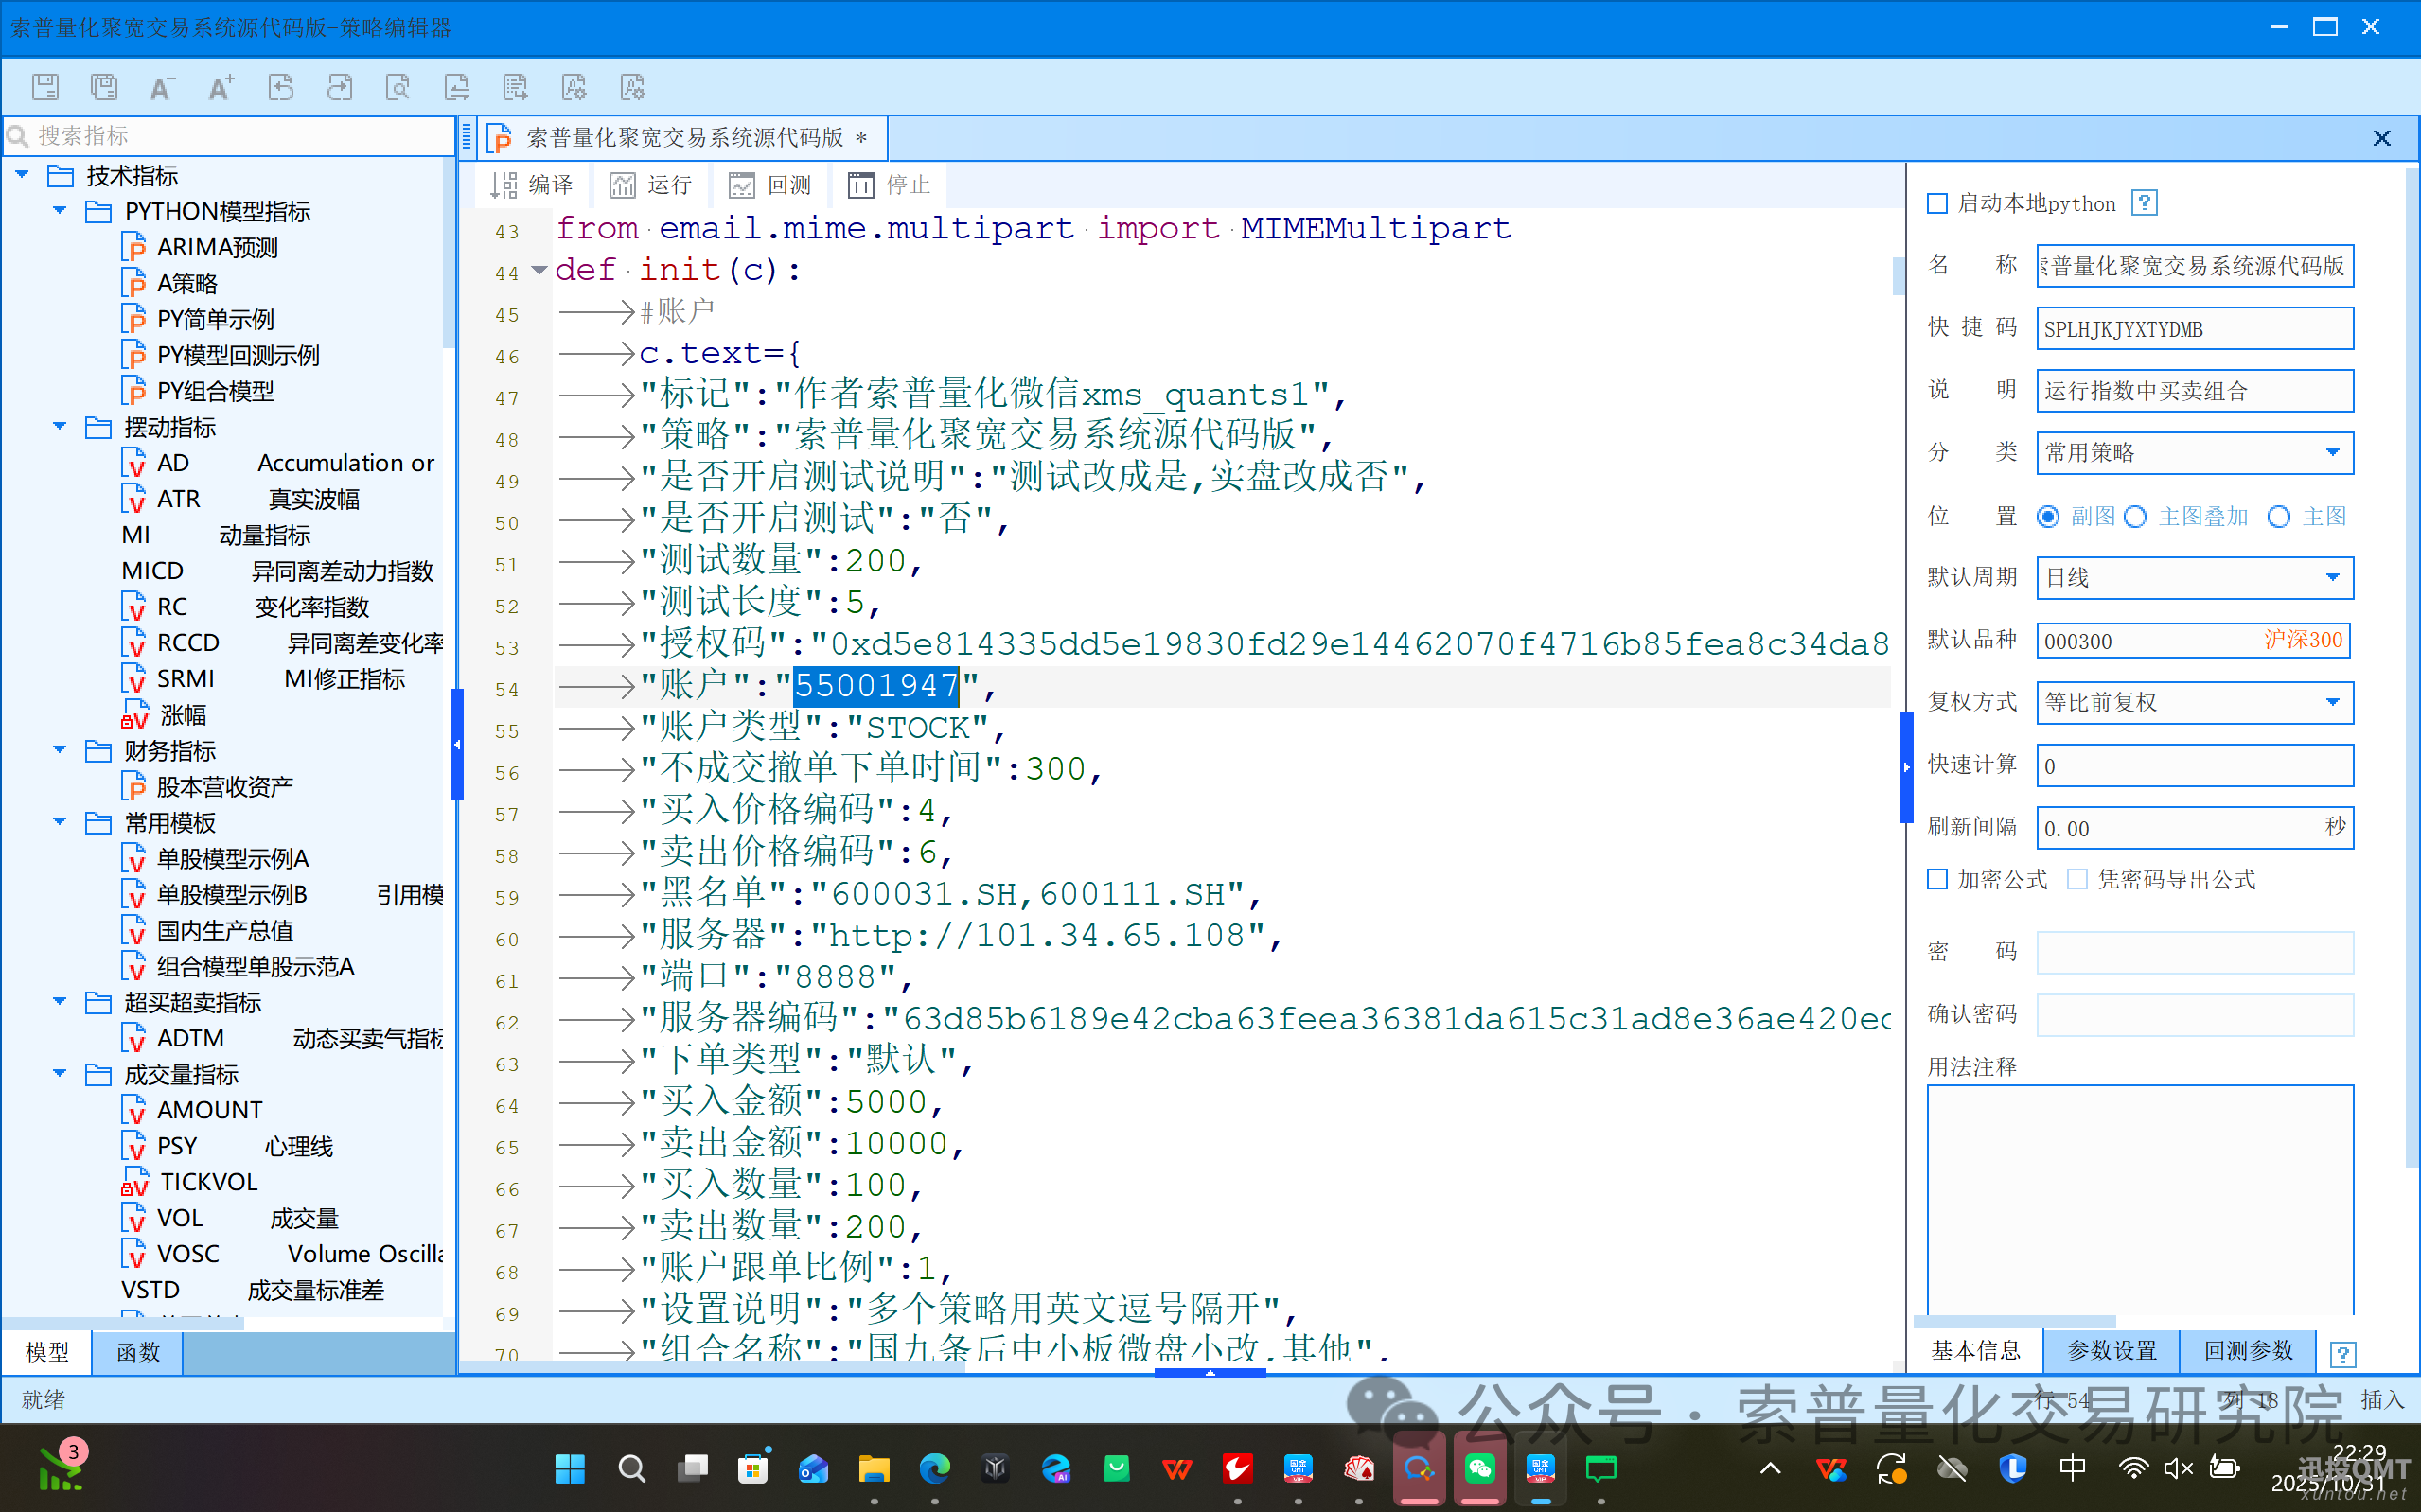Switch to the 参数设置 tab
Viewport: 2421px width, 1512px height.
point(2111,1351)
